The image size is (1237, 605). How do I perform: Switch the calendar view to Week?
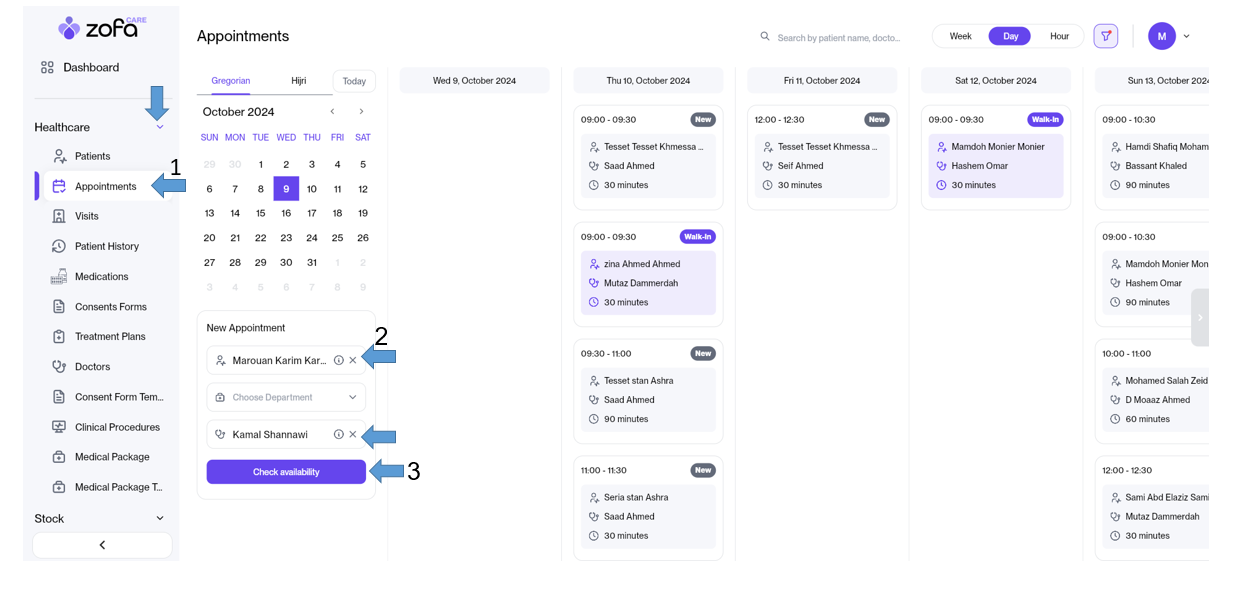[960, 36]
